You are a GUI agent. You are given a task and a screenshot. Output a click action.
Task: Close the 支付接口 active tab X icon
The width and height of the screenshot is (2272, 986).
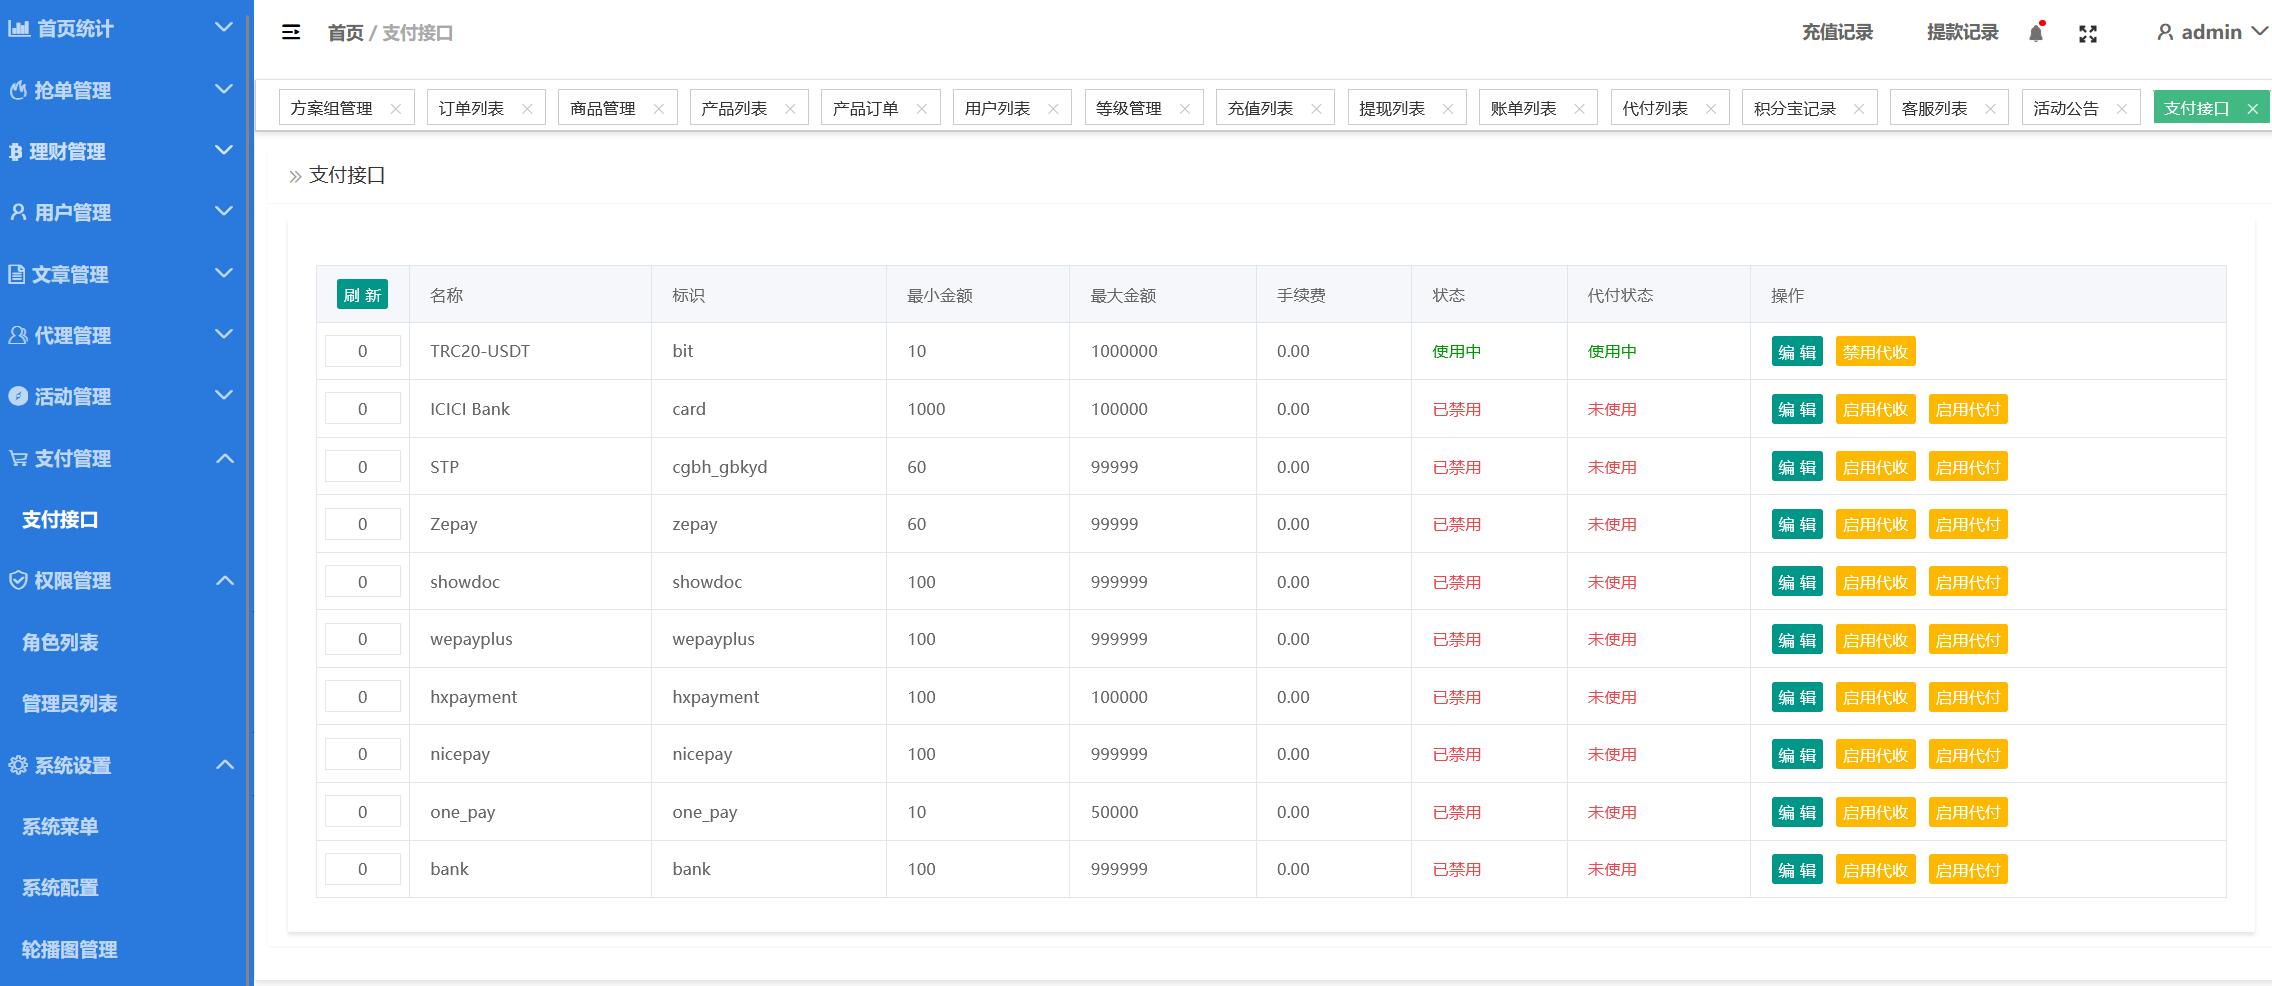point(2253,109)
